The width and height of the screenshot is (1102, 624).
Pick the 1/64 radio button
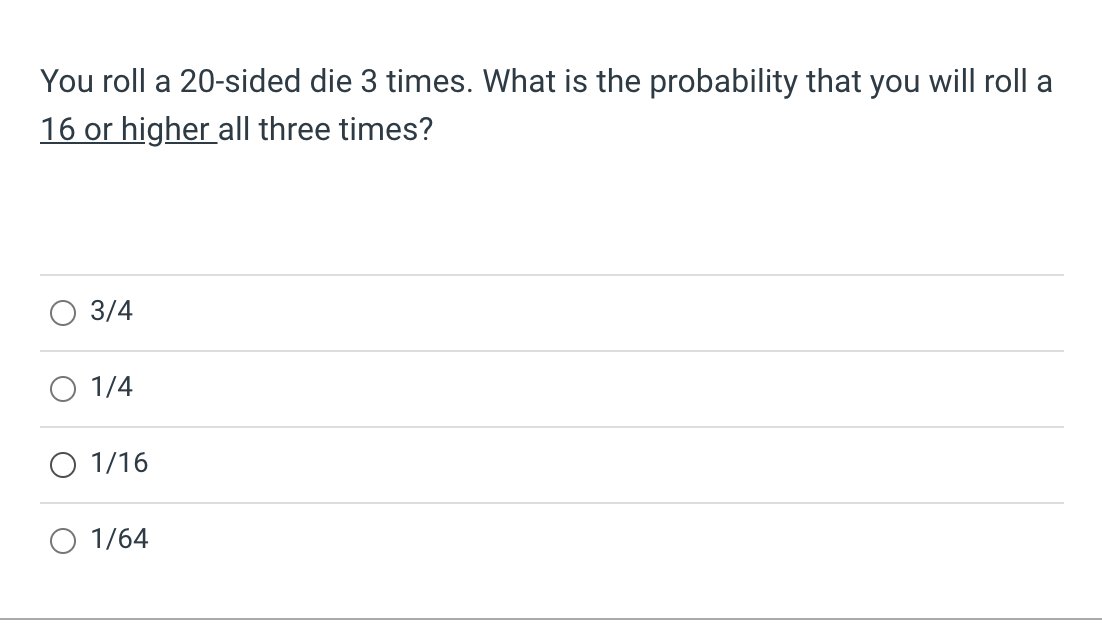pos(63,540)
